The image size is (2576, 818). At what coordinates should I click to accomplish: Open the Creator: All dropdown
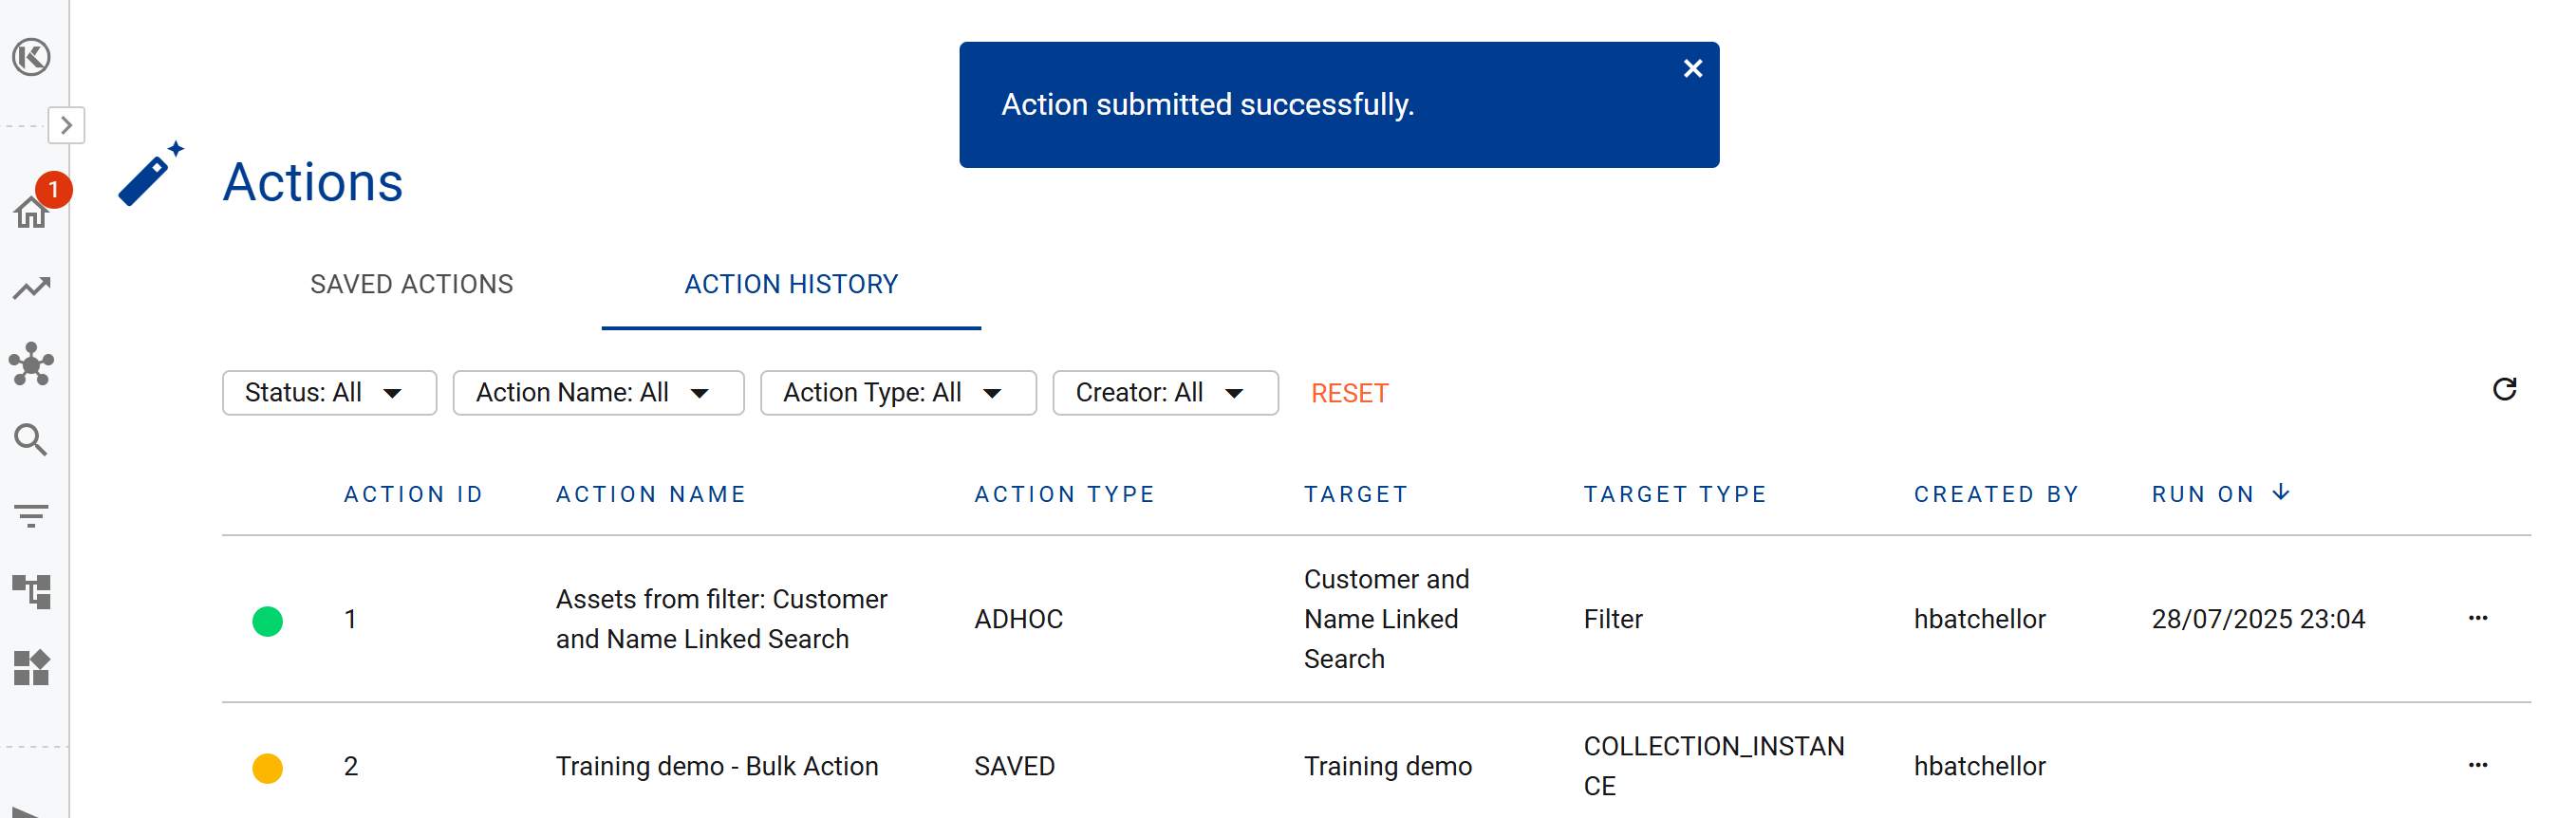click(1164, 393)
